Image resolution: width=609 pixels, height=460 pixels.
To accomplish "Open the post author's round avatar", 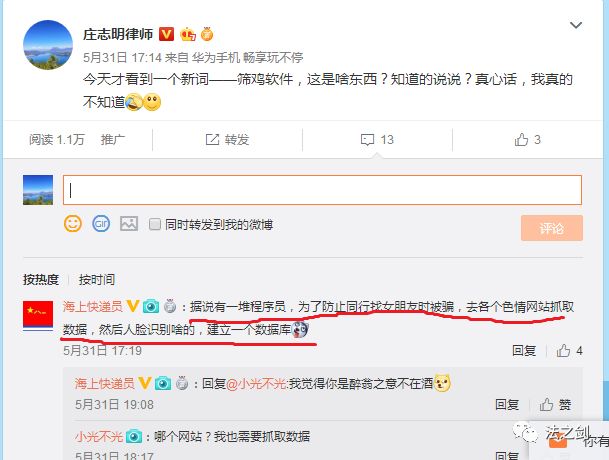I will pos(48,45).
